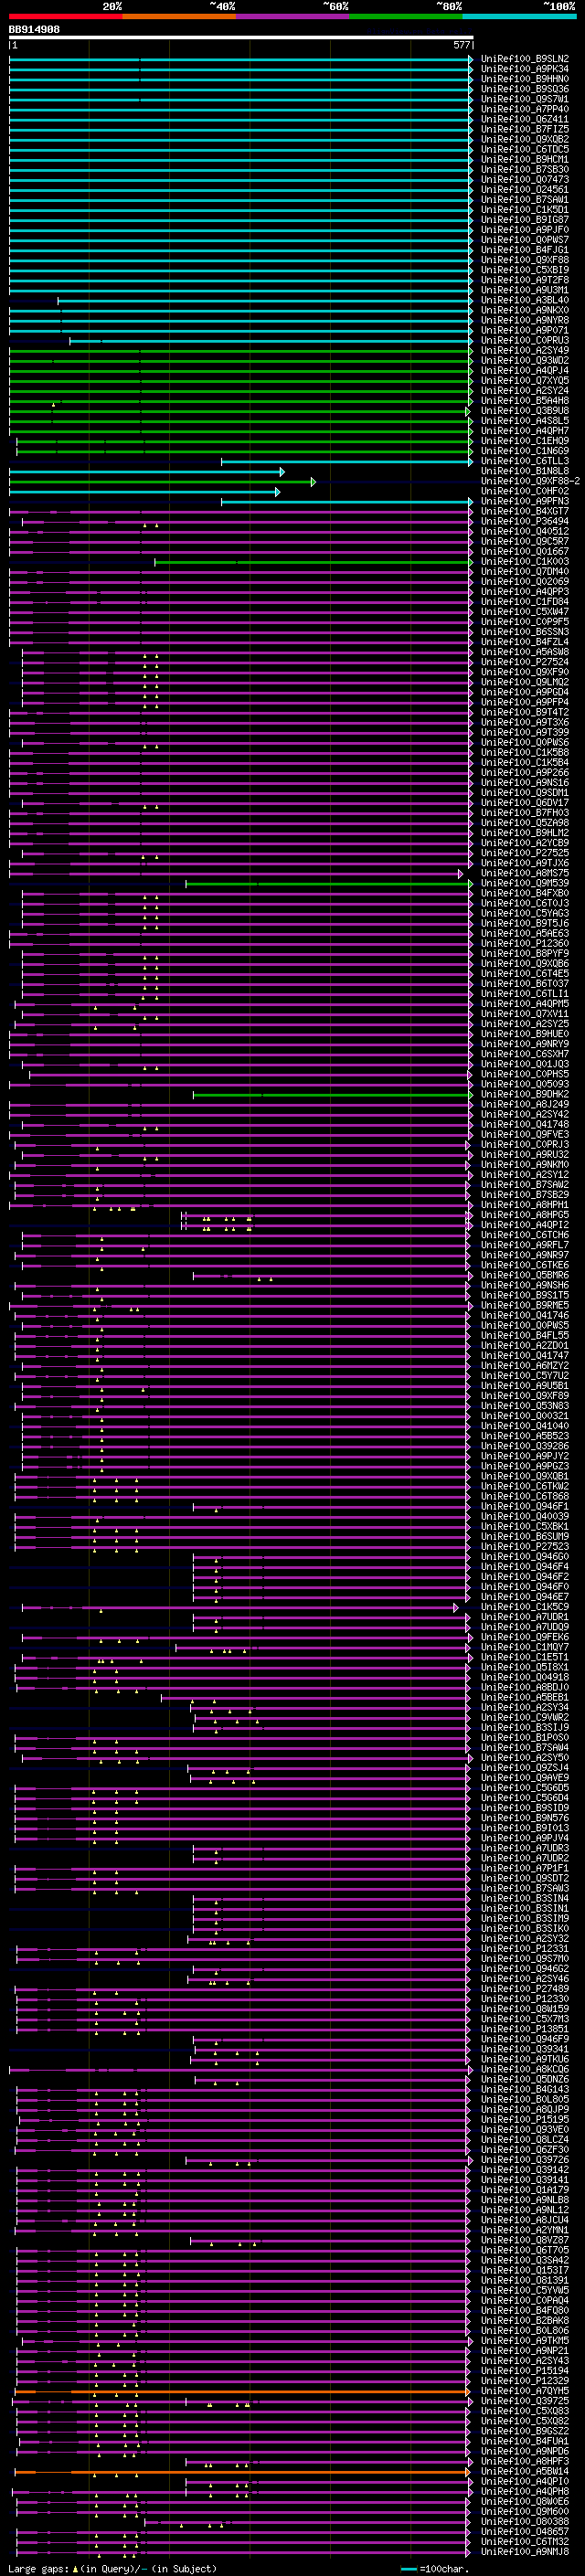Select hit UniRef100_P27524

(525, 662)
